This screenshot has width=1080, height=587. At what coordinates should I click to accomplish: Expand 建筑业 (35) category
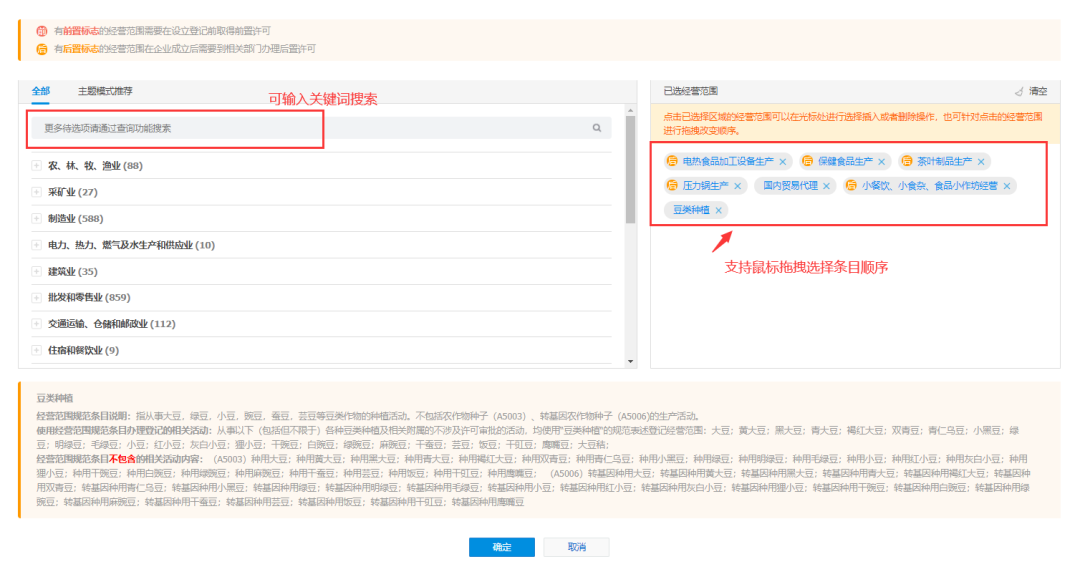point(37,271)
